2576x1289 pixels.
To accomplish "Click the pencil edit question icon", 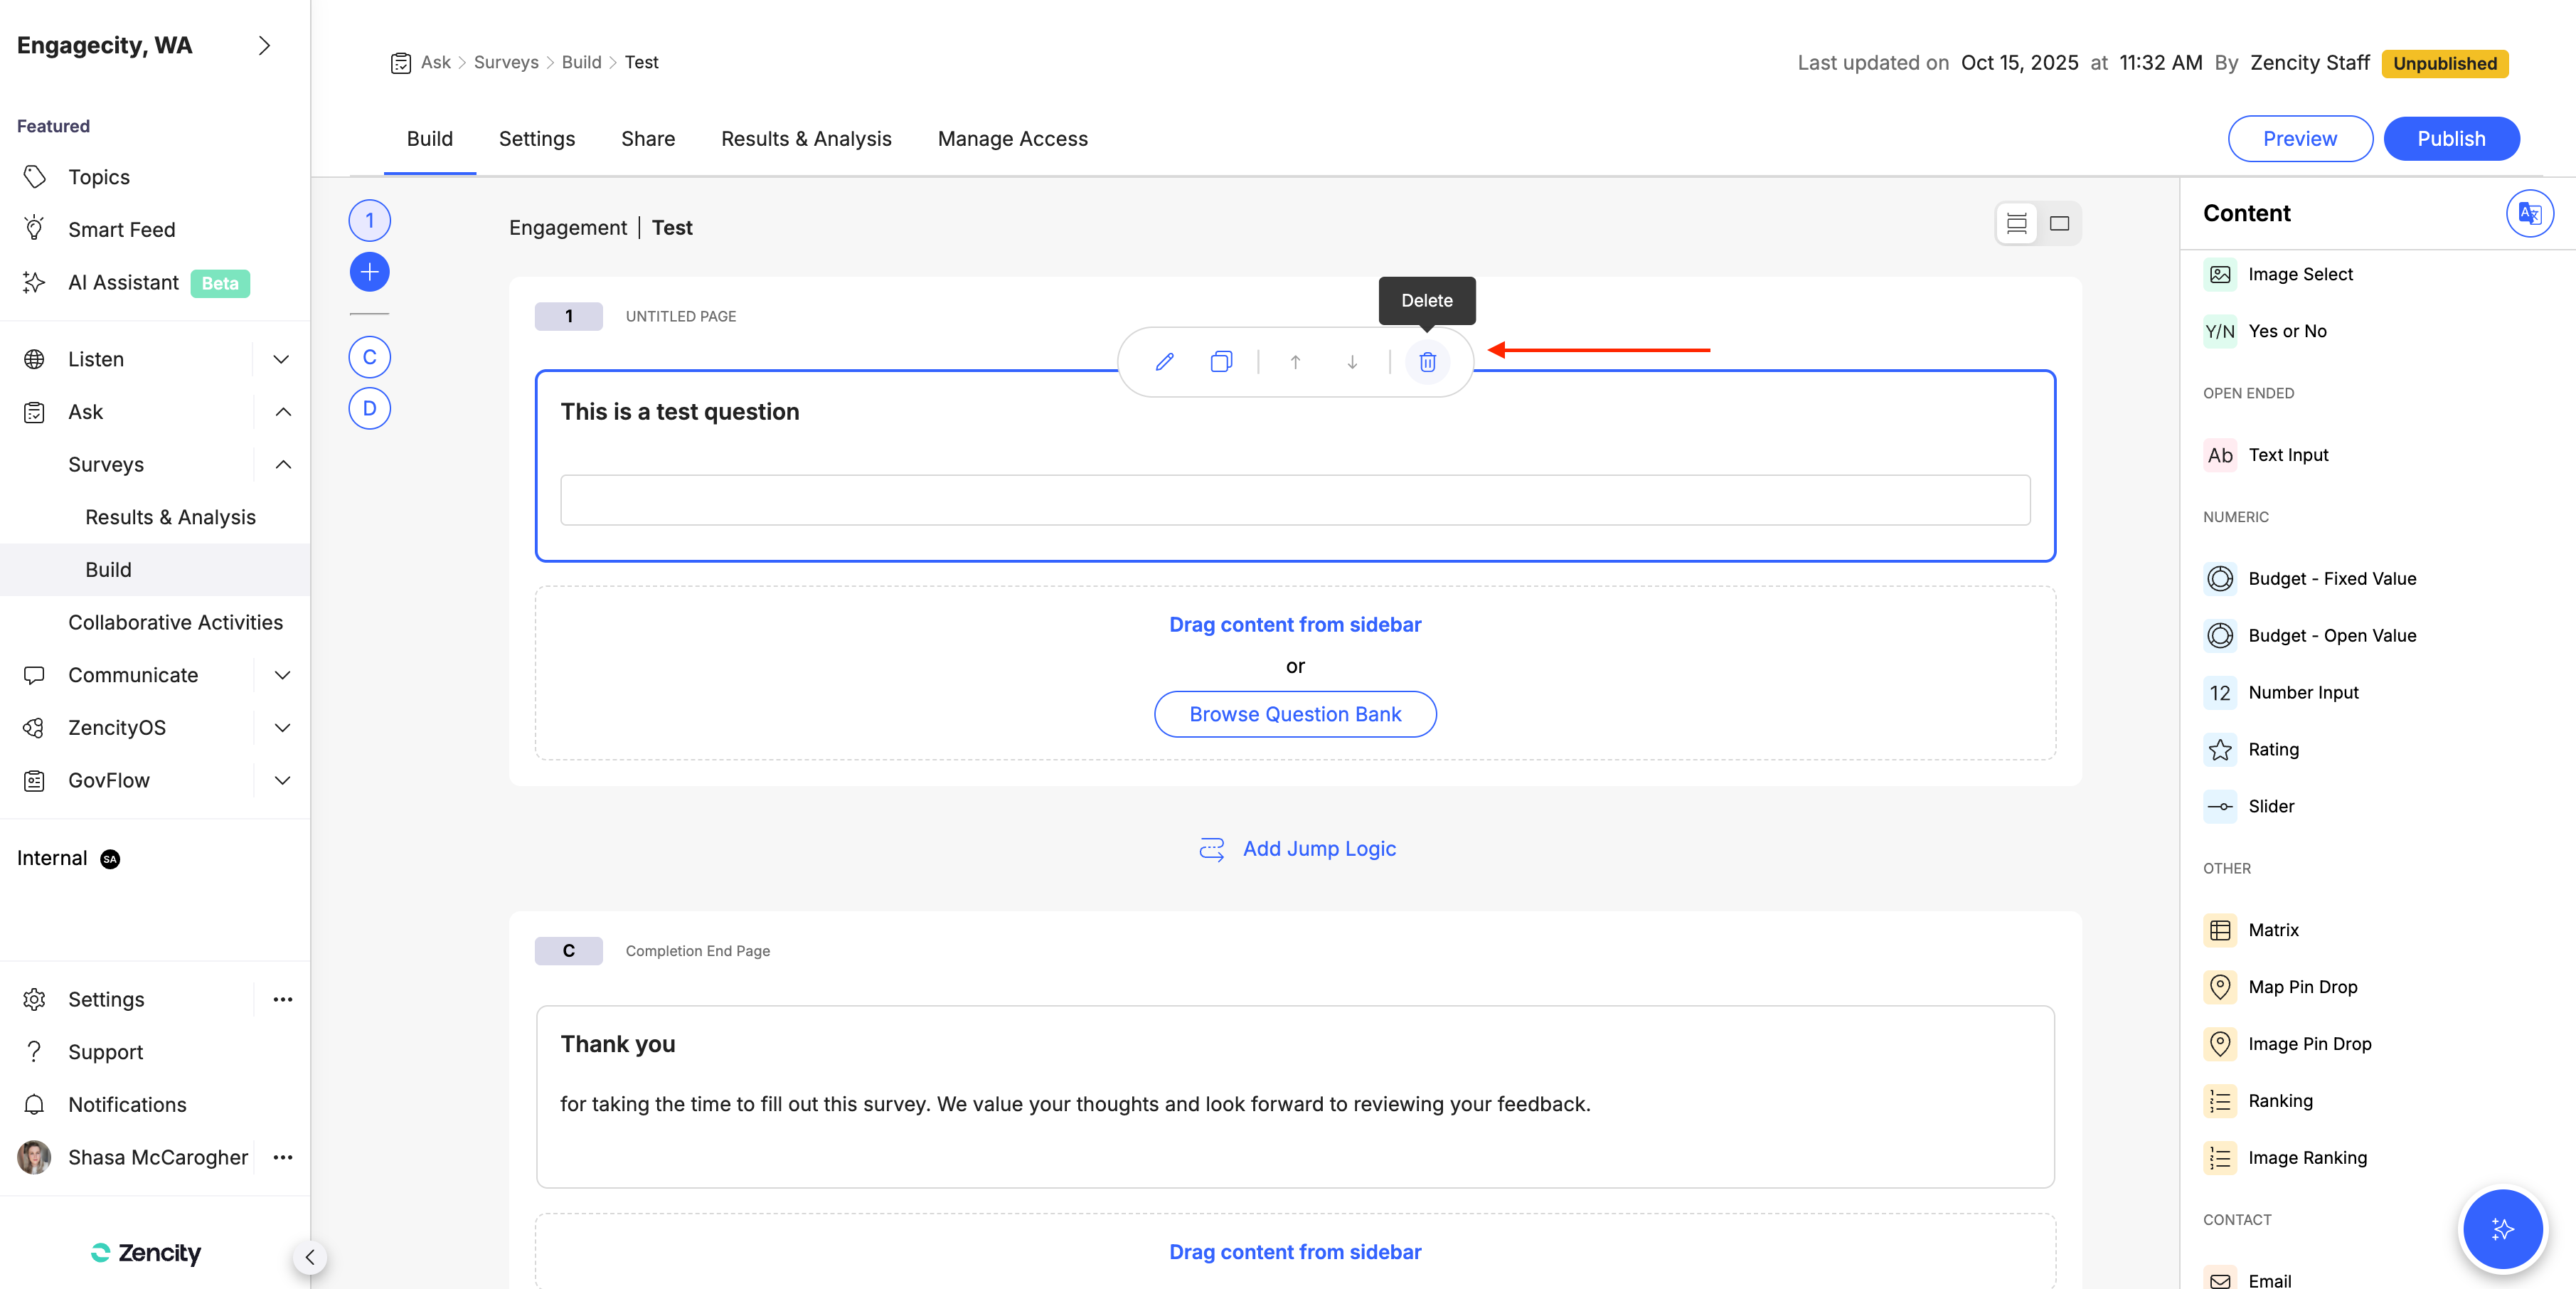I will [x=1164, y=362].
